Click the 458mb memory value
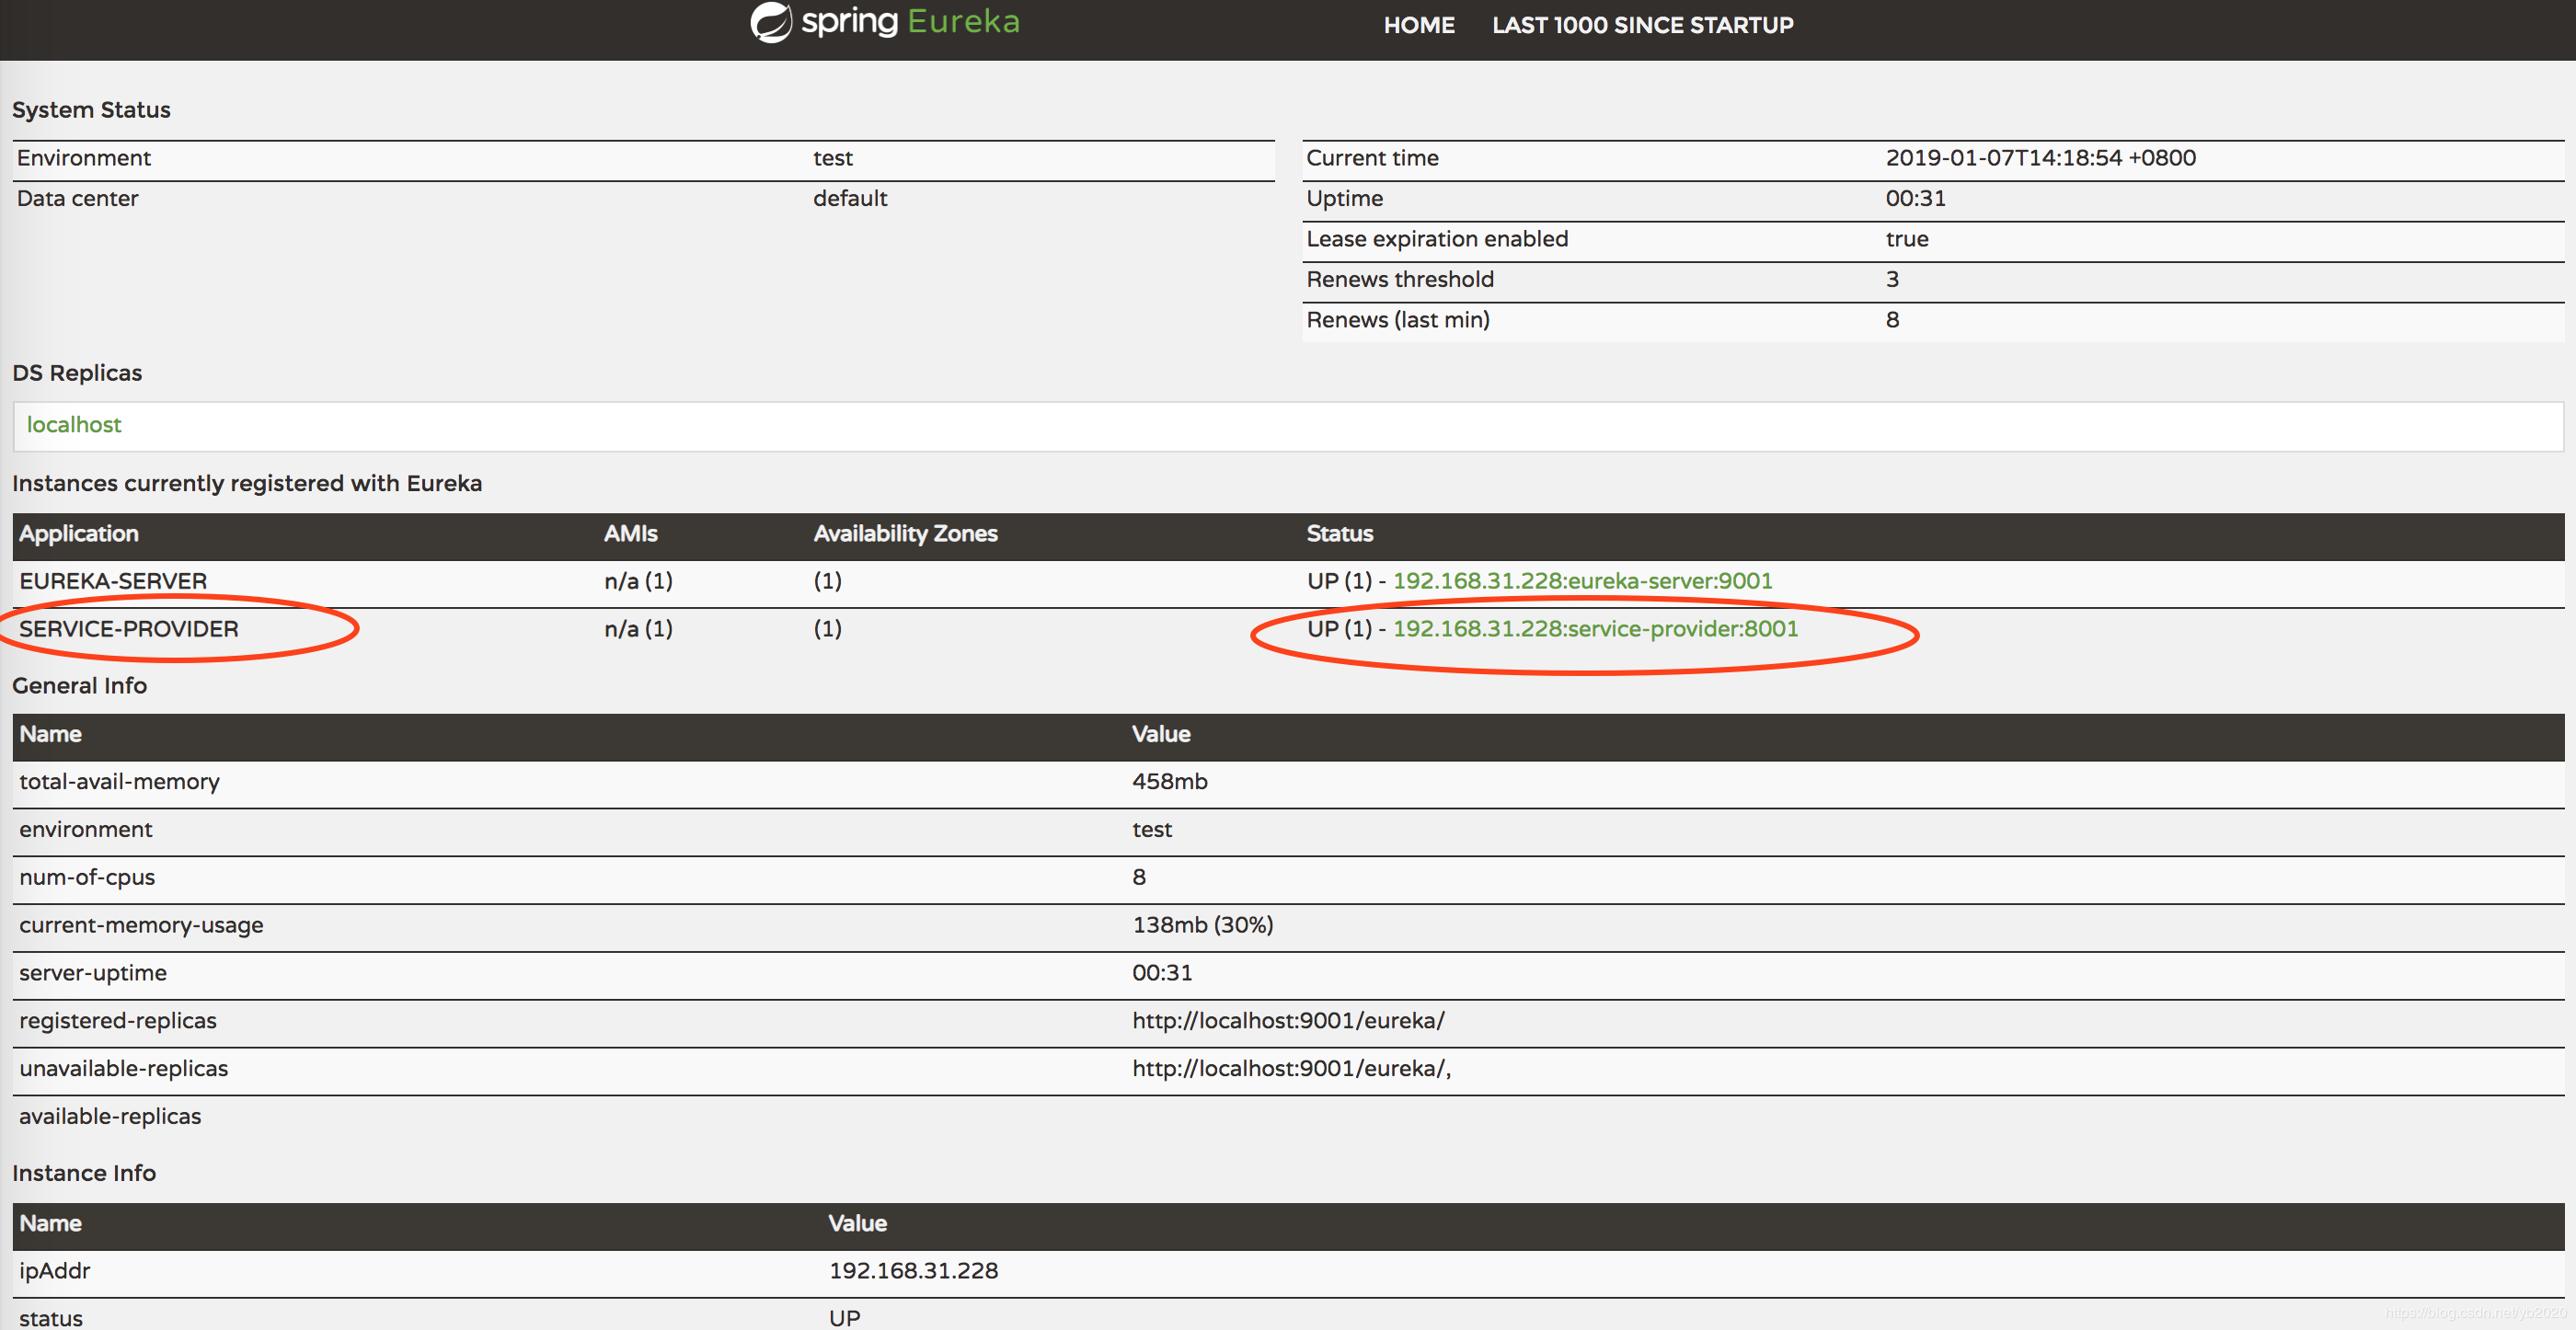This screenshot has width=2576, height=1330. [1169, 782]
